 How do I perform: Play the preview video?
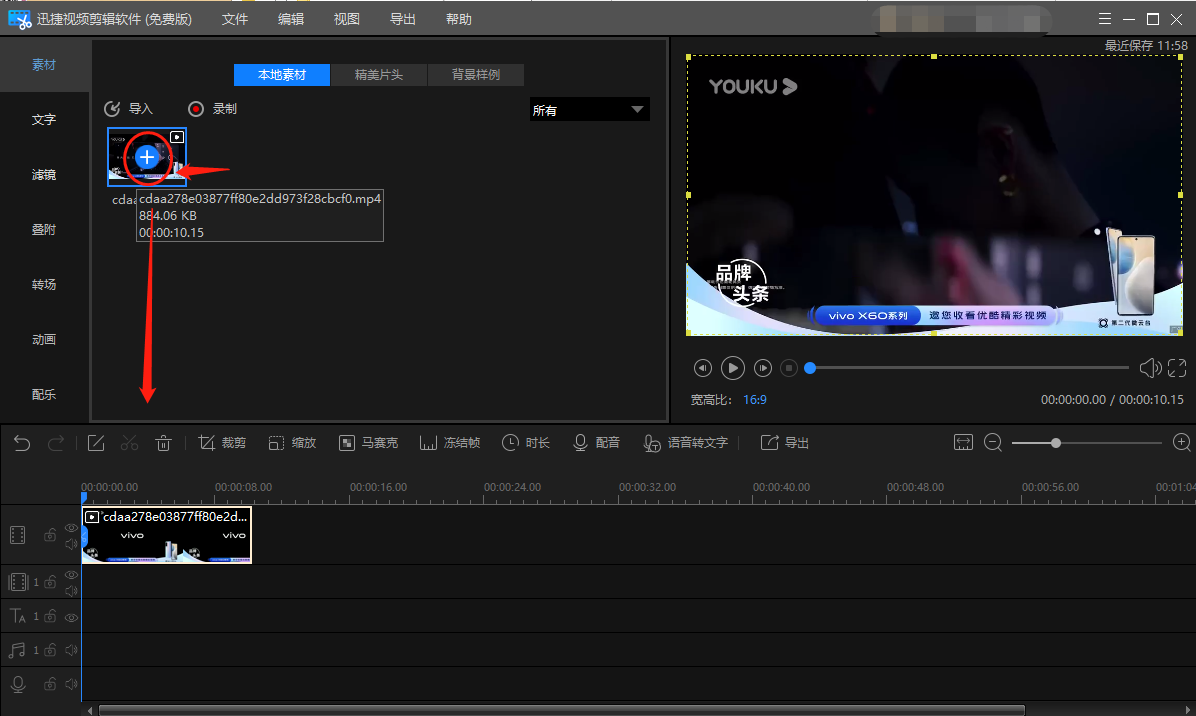732,368
